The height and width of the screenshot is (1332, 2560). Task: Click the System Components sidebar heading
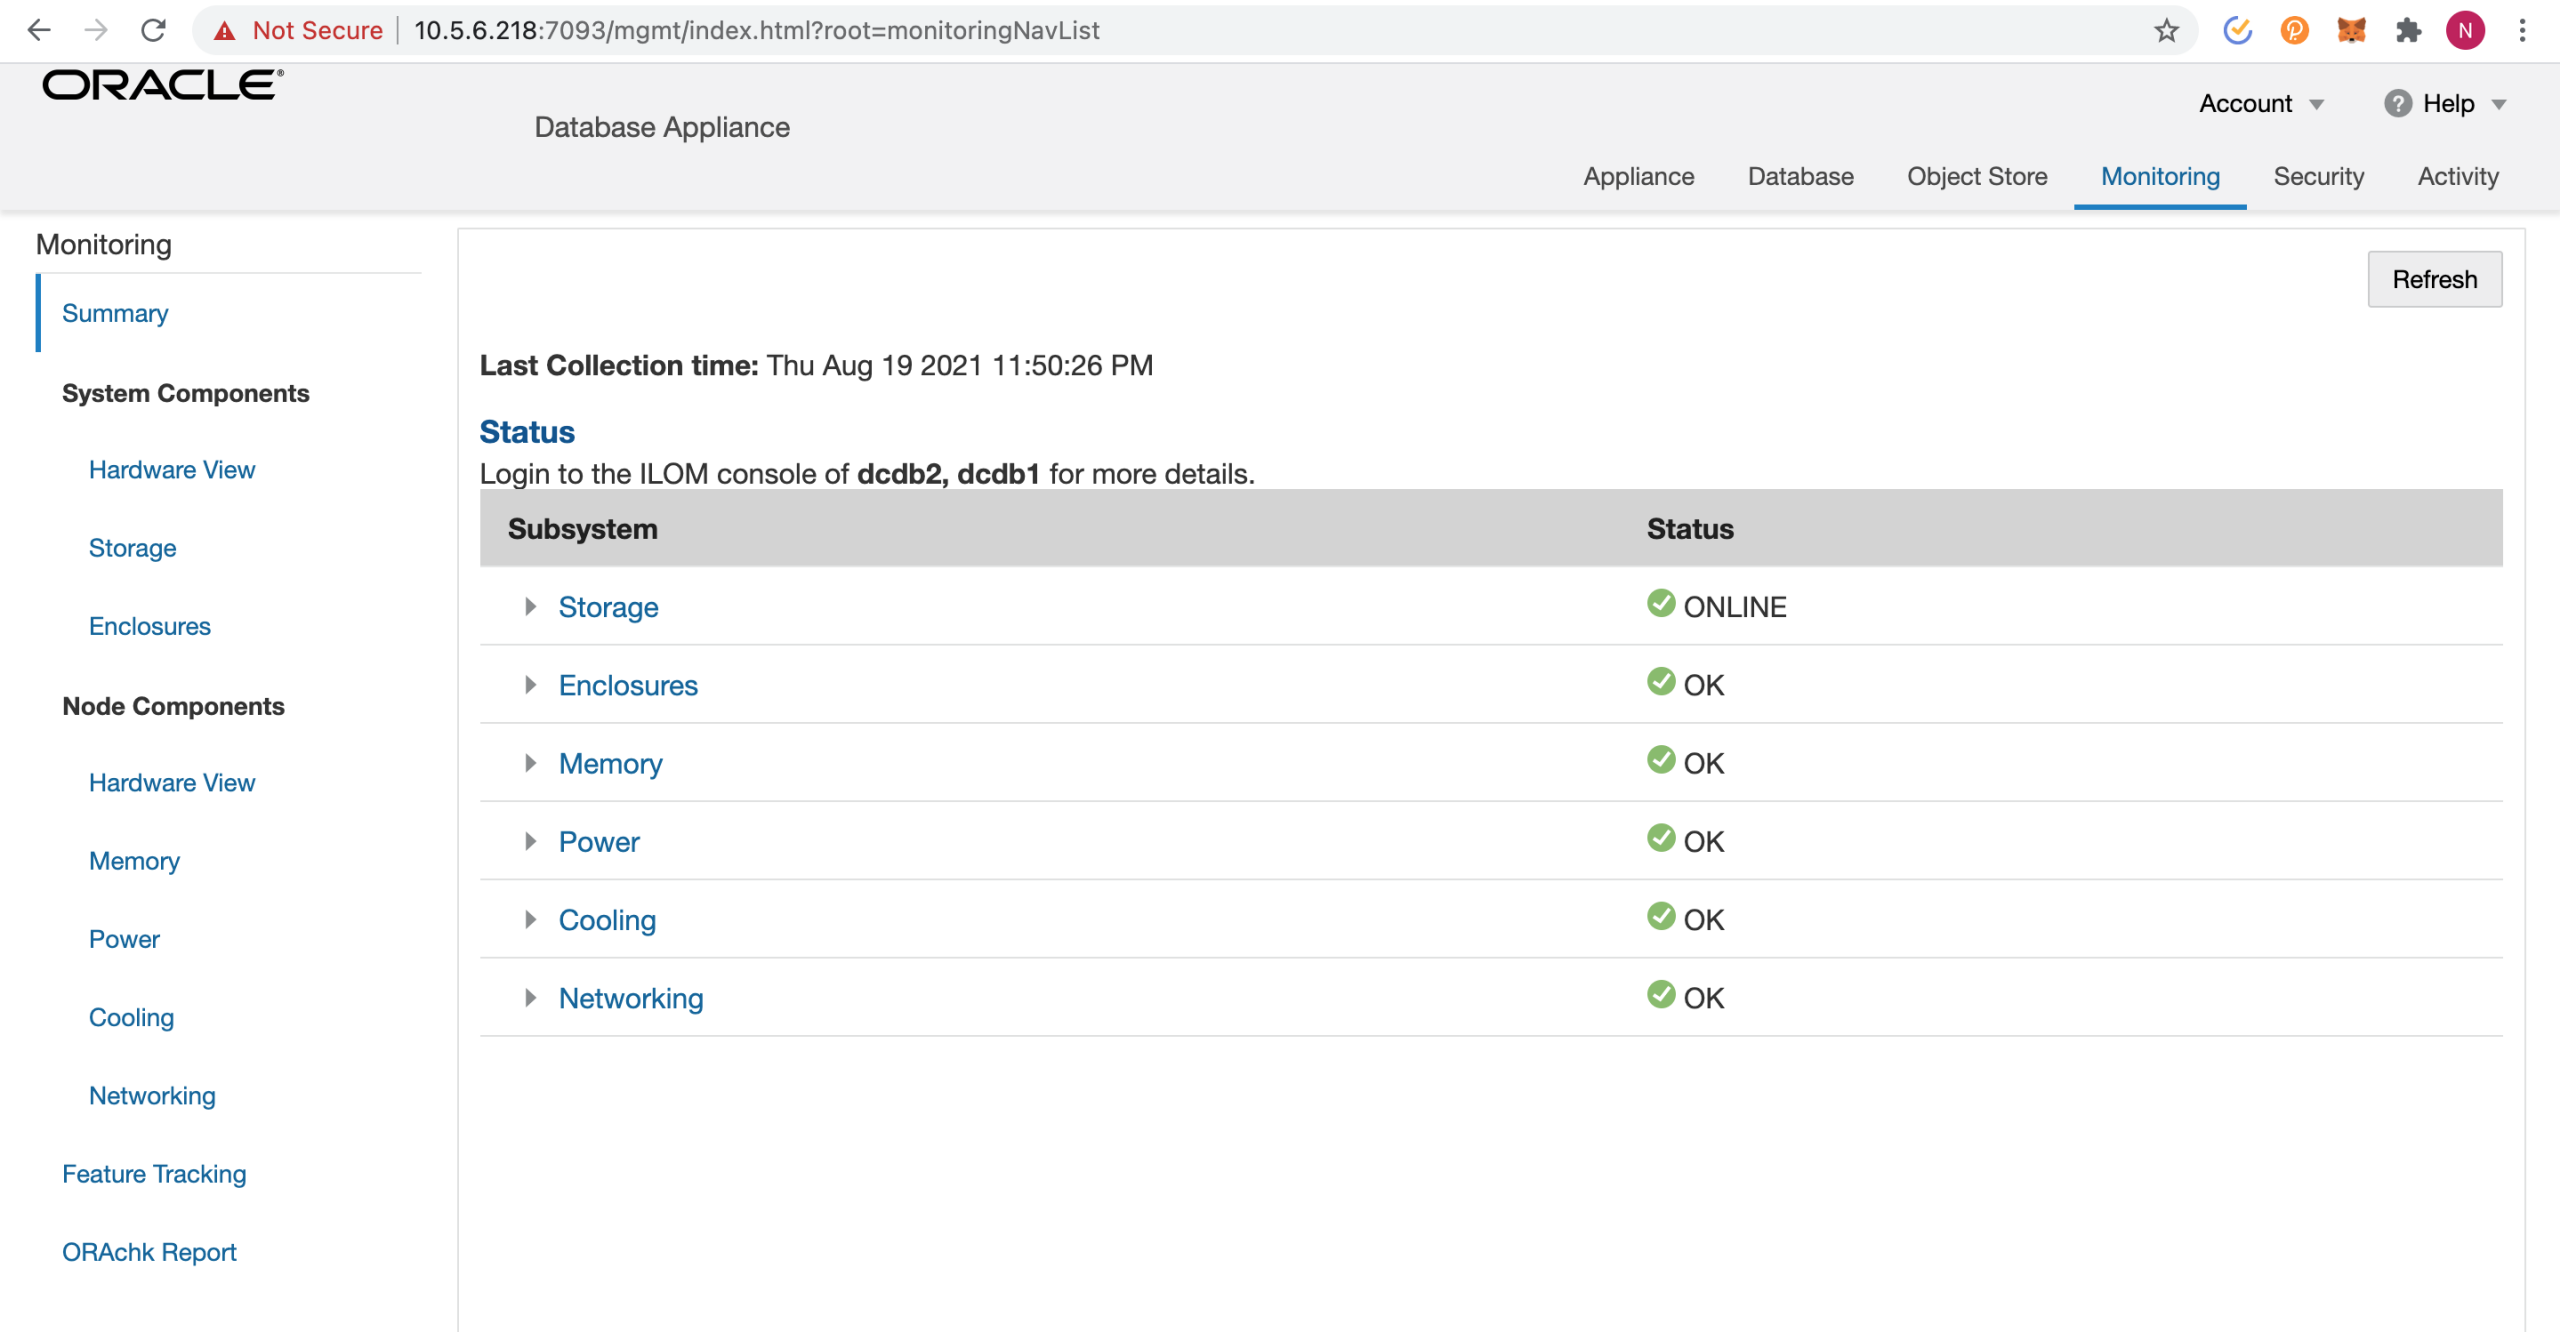pyautogui.click(x=186, y=393)
